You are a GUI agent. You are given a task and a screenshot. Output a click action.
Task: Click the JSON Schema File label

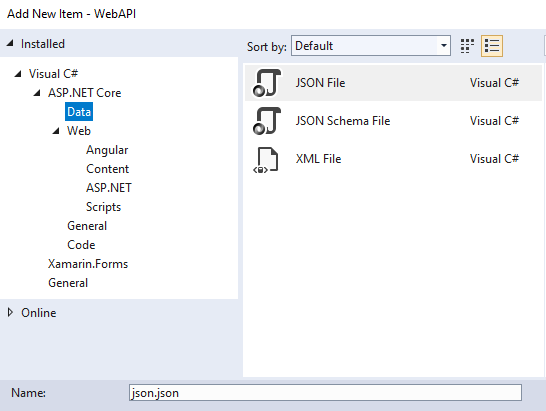click(343, 121)
